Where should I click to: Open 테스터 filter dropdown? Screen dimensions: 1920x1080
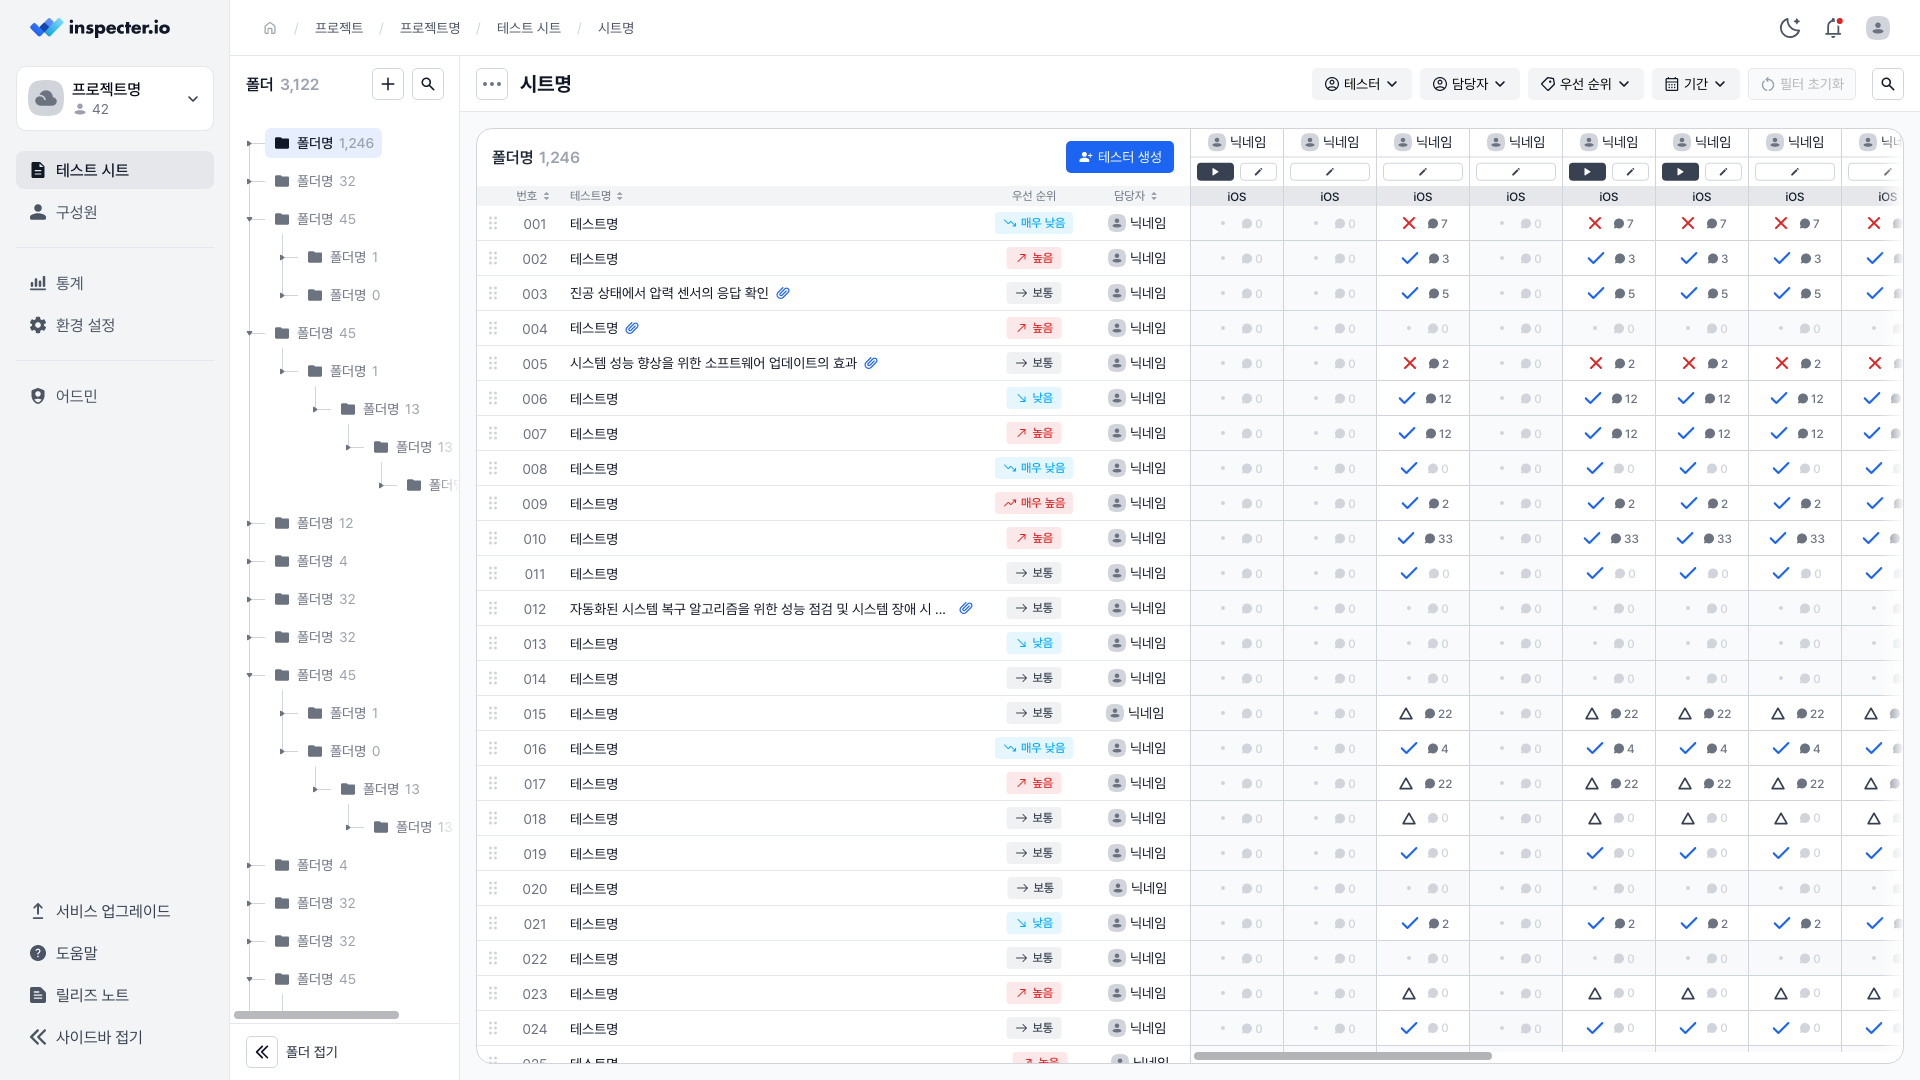[x=1361, y=84]
